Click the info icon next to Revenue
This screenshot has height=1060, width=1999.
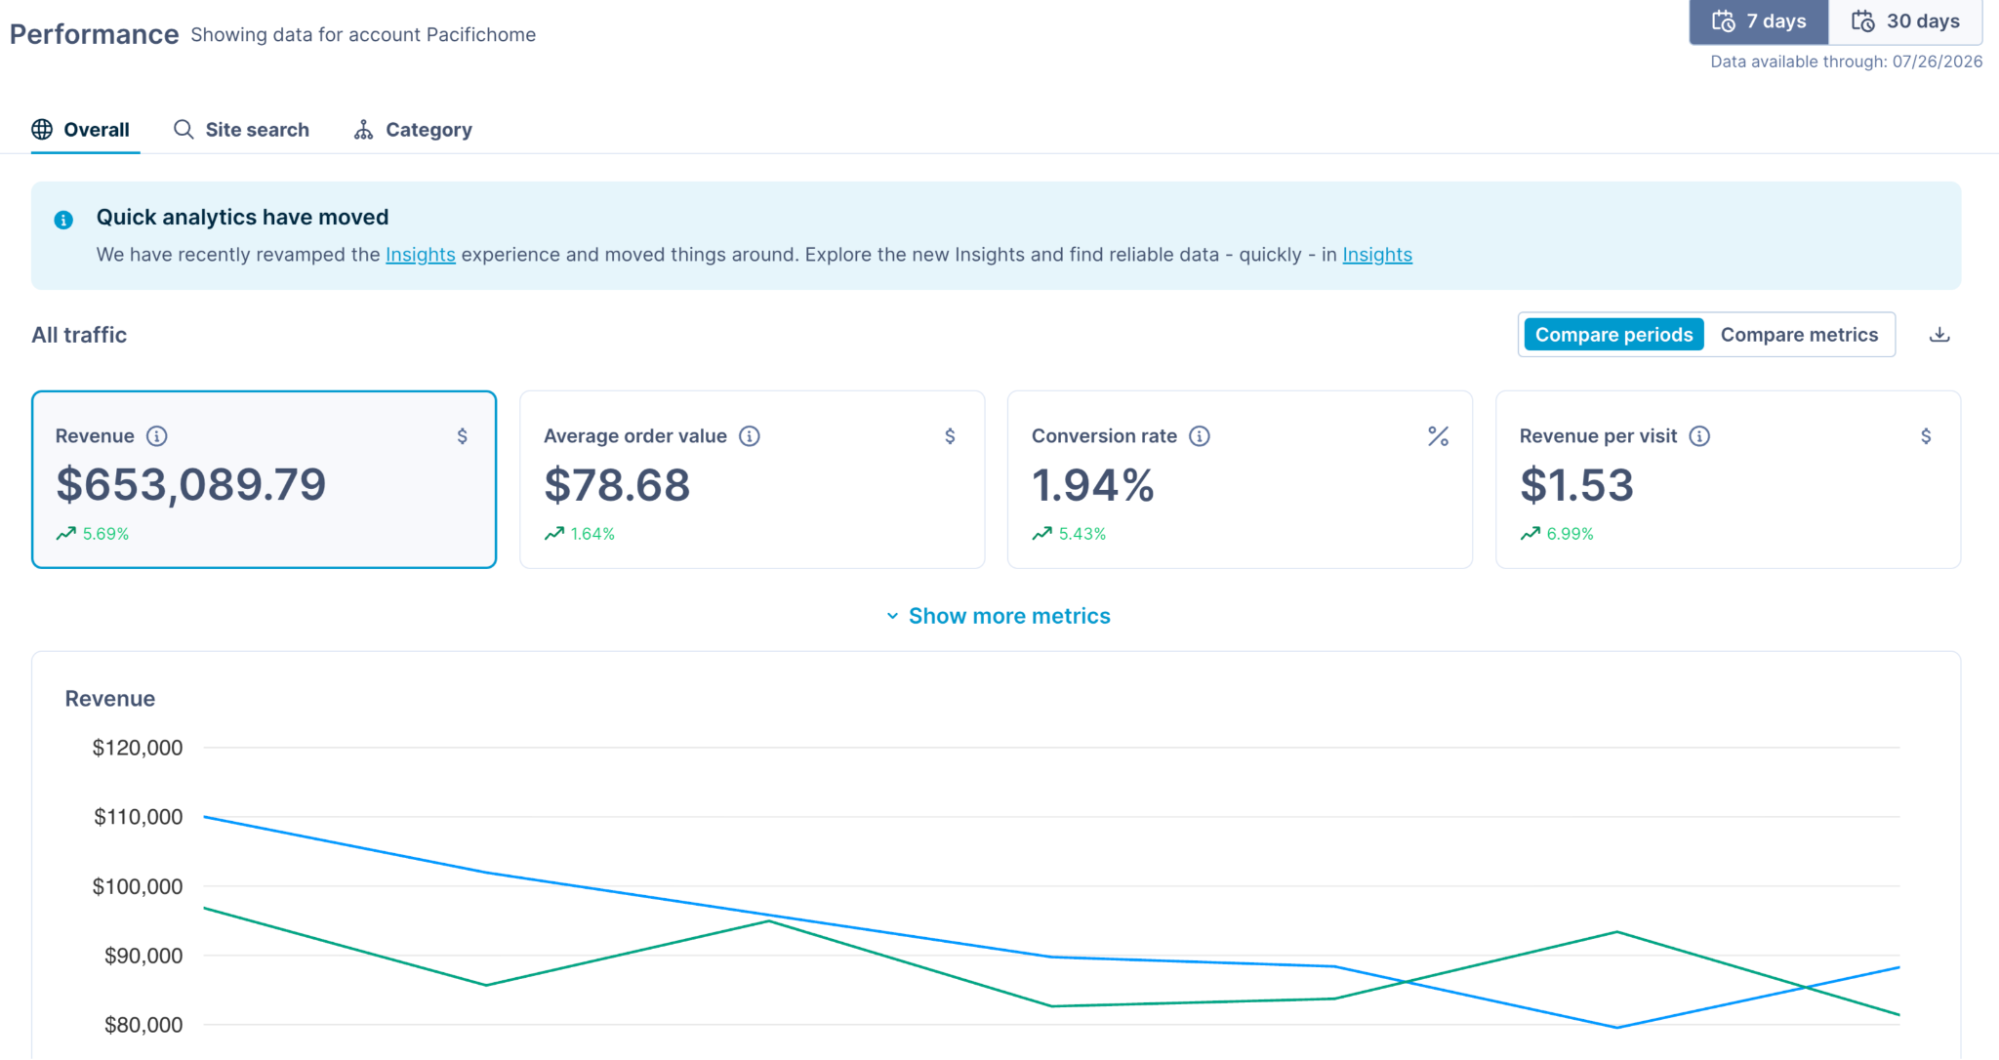(157, 436)
